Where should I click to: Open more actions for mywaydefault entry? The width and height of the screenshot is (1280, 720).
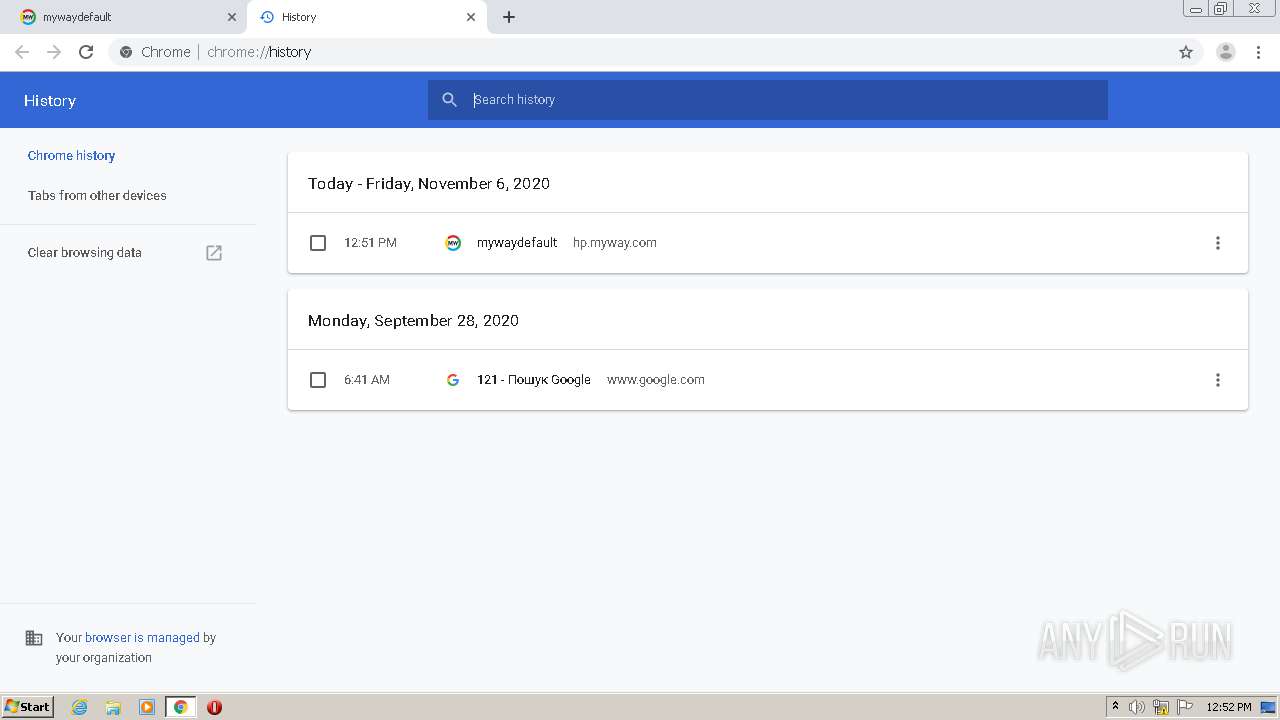tap(1217, 243)
